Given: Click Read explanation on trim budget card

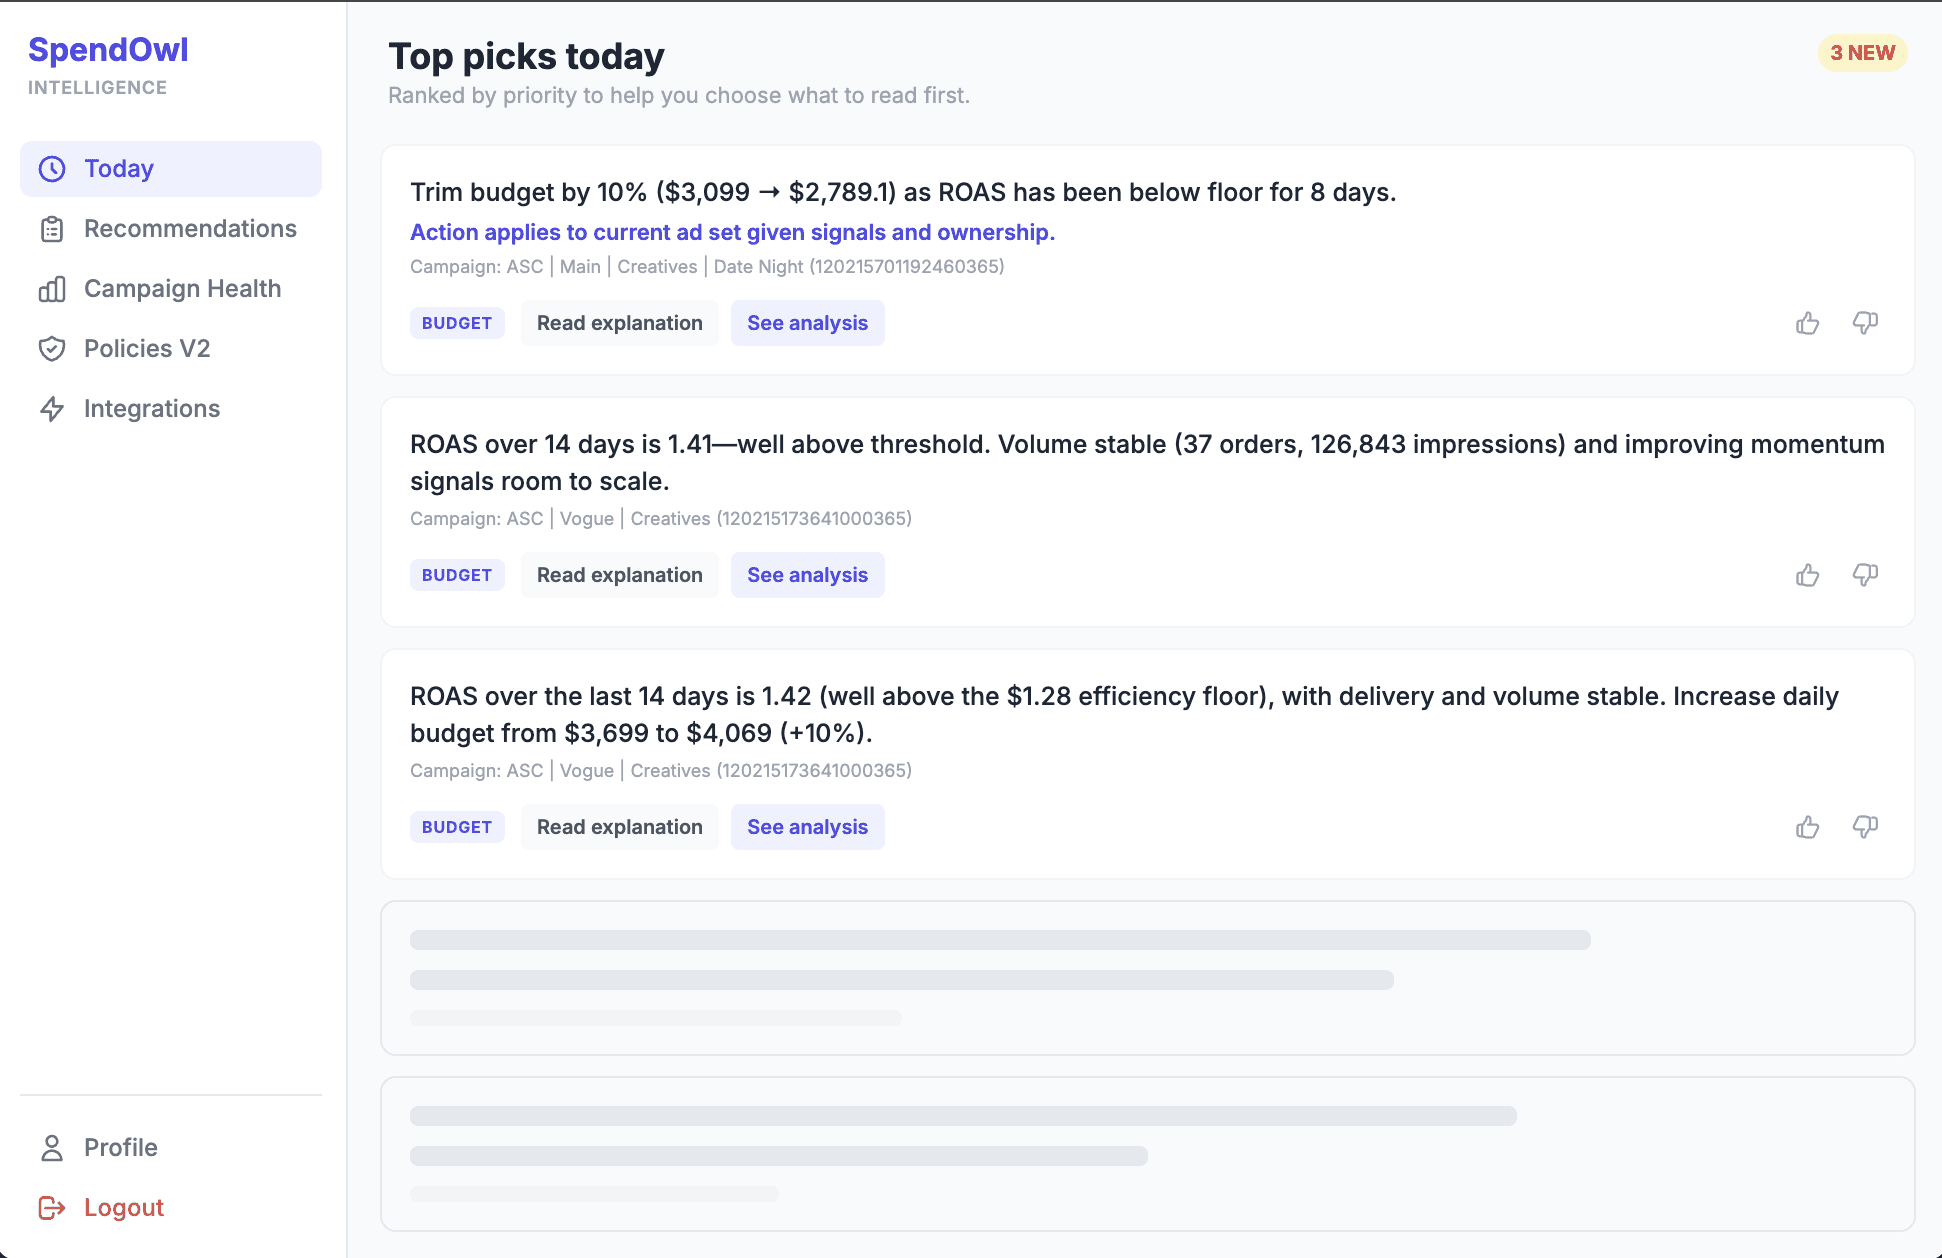Looking at the screenshot, I should tap(619, 322).
